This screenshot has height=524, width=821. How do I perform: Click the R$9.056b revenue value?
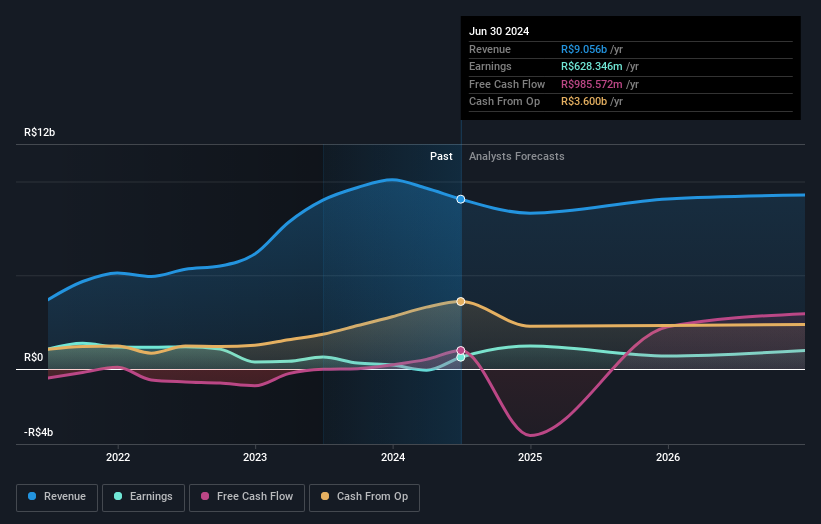584,49
